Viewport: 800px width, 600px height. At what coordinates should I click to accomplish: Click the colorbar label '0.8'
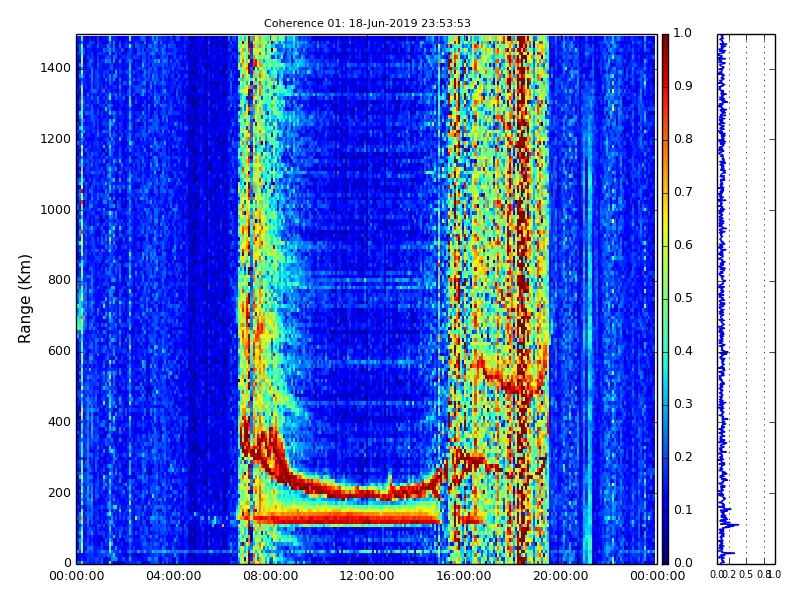(683, 139)
